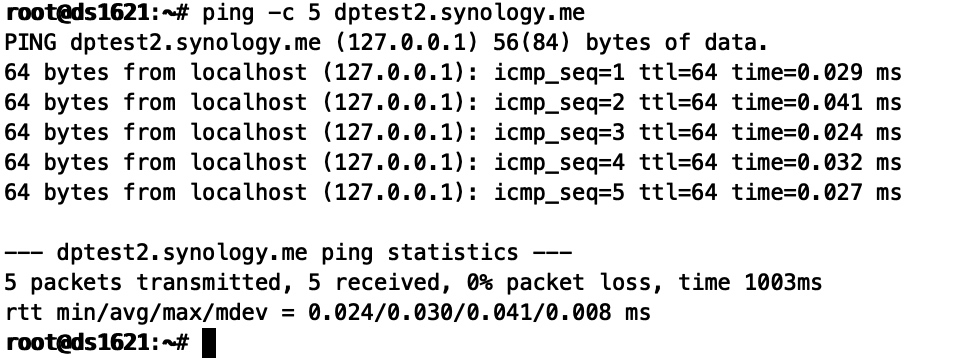
Task: Click the 5 packets transmitted summary text
Action: tap(143, 282)
